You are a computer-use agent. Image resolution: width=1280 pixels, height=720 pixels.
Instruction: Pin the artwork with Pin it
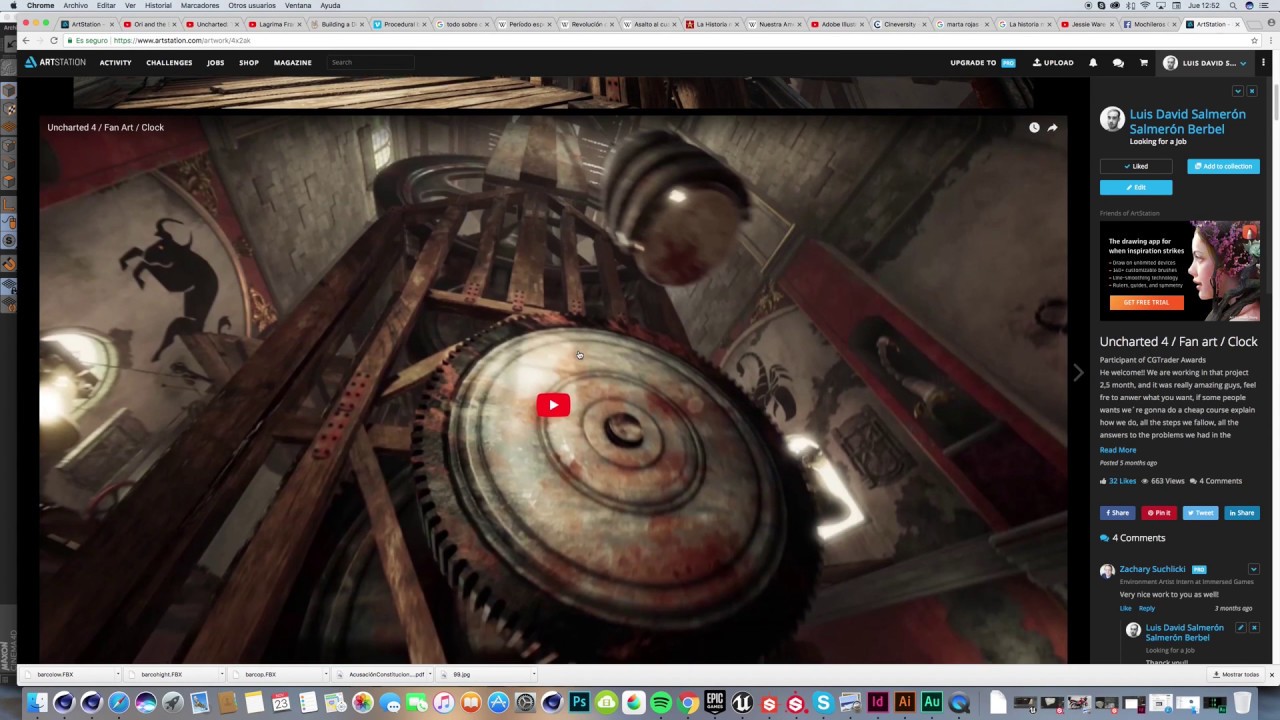pyautogui.click(x=1159, y=513)
